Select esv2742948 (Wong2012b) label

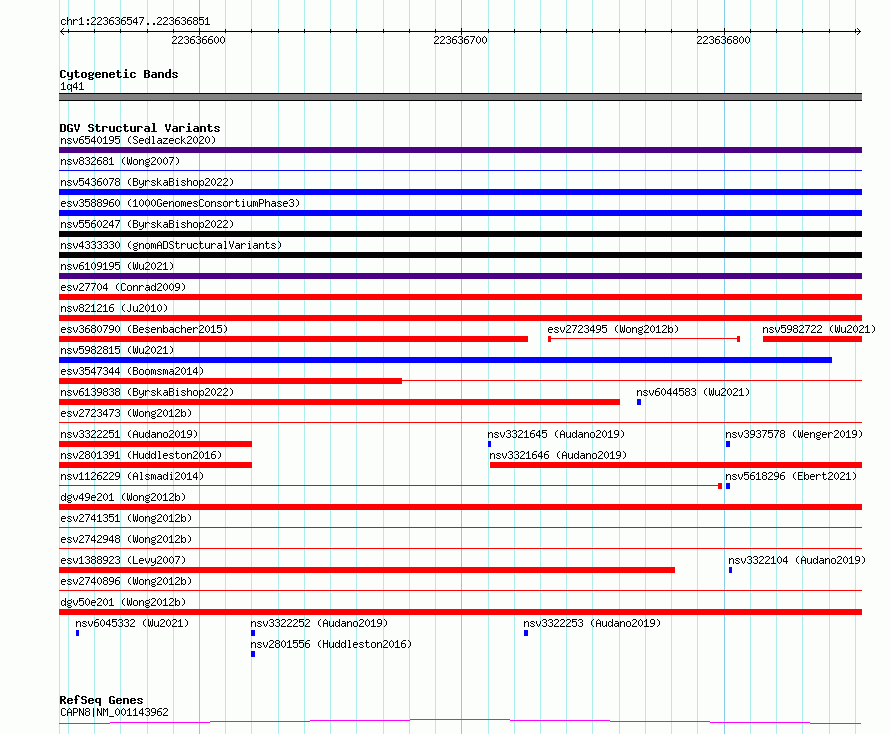click(x=126, y=539)
